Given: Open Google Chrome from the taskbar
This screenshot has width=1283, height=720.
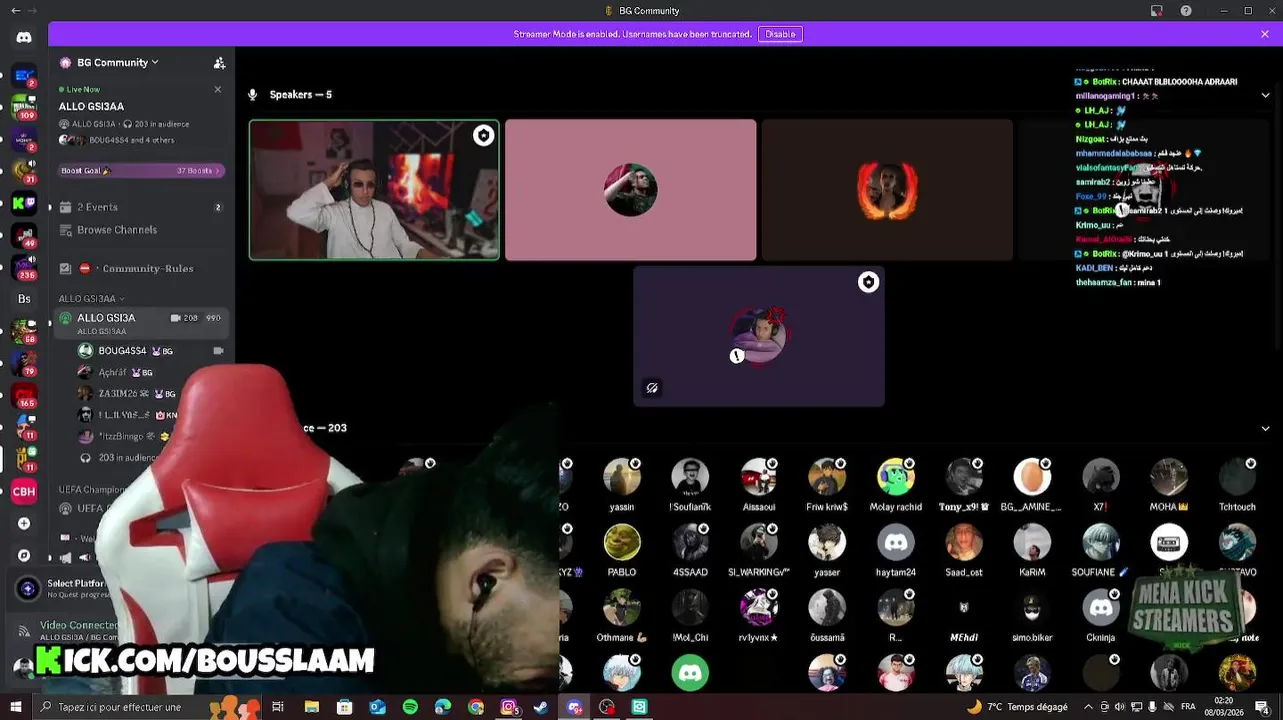Looking at the screenshot, I should click(476, 707).
